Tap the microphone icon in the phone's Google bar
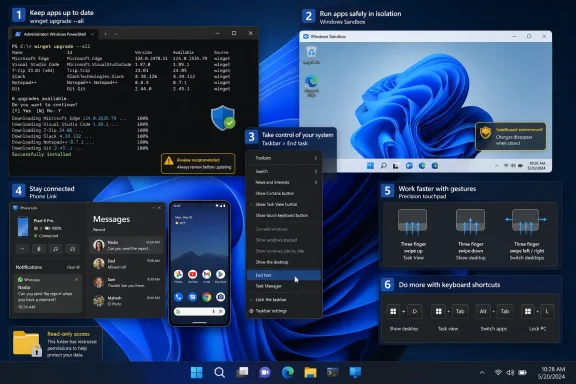This screenshot has width=576, height=384. [213, 311]
